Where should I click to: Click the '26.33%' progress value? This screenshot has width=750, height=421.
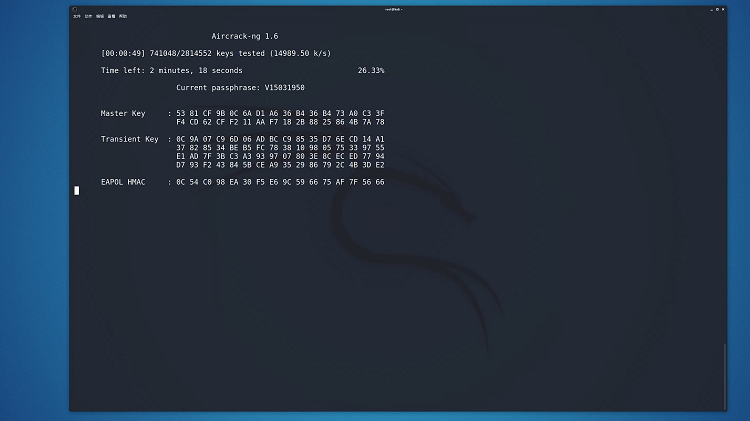pos(371,71)
